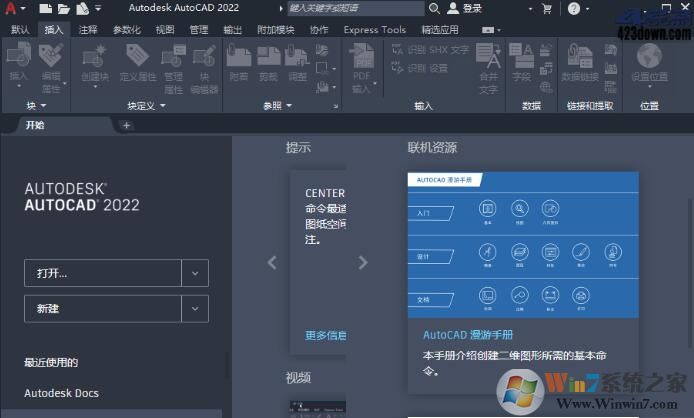Click the Open folder icon in quick access toolbar
This screenshot has height=418, width=694.
(x=64, y=8)
